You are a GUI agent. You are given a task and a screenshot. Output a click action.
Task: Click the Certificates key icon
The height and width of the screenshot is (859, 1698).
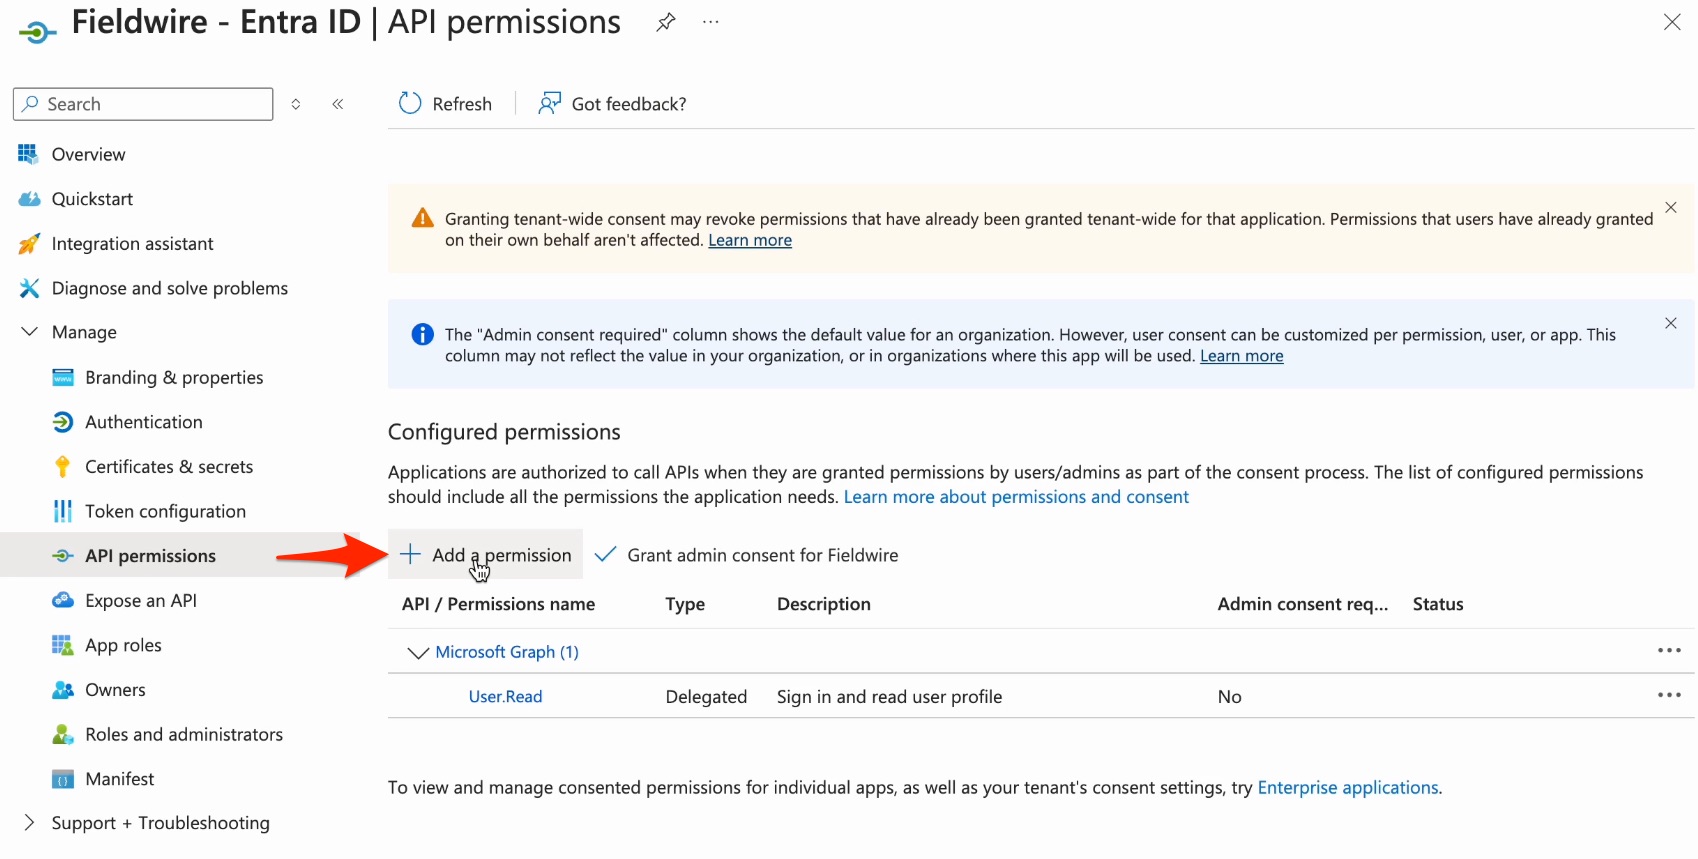click(62, 467)
